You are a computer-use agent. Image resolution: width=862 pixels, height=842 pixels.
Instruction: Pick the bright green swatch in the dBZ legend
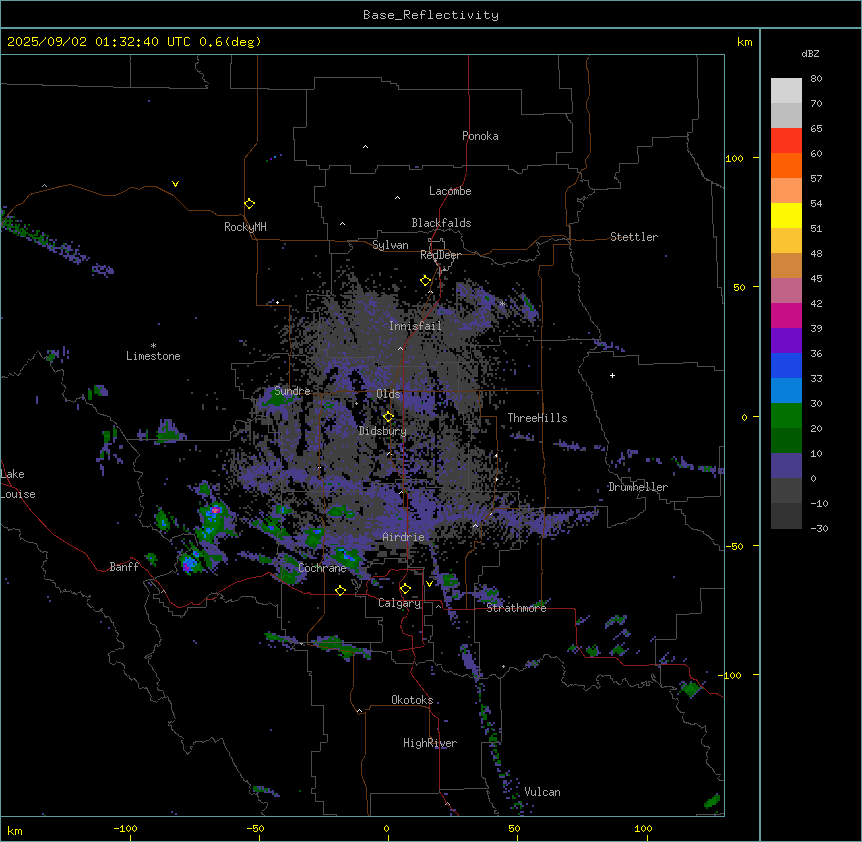coord(786,416)
